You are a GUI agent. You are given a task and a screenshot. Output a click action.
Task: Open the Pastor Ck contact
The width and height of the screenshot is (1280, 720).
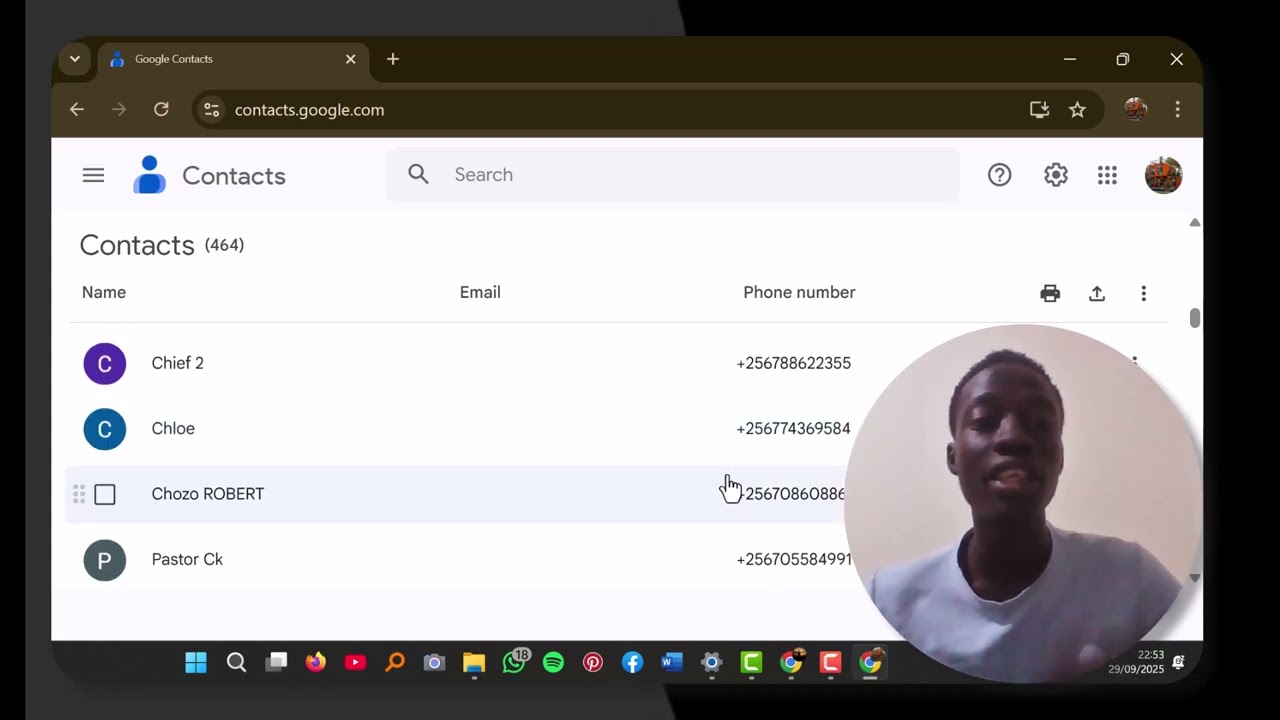coord(187,559)
